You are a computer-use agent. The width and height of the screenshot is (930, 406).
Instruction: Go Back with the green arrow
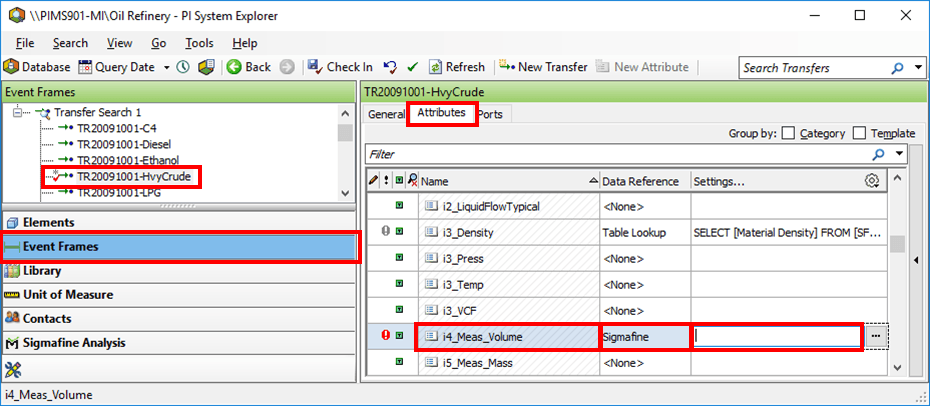(x=249, y=67)
